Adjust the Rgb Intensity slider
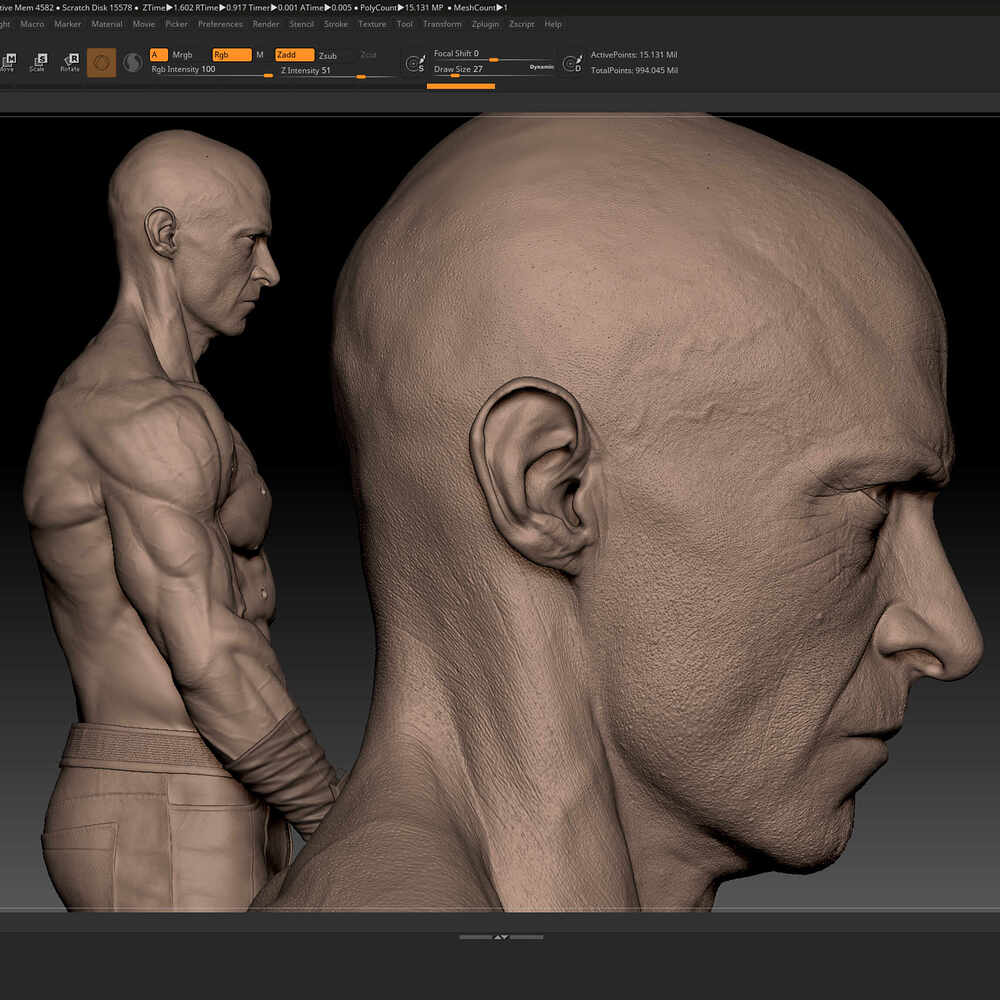 tap(212, 70)
